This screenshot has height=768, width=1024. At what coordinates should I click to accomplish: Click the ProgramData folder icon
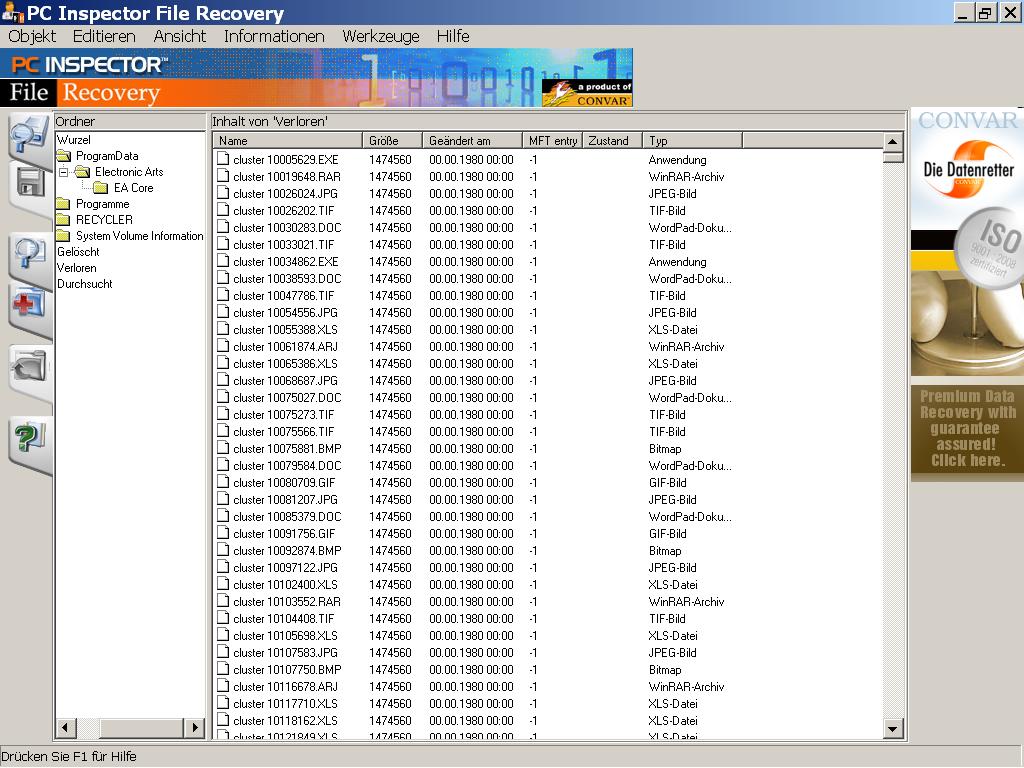coord(63,155)
